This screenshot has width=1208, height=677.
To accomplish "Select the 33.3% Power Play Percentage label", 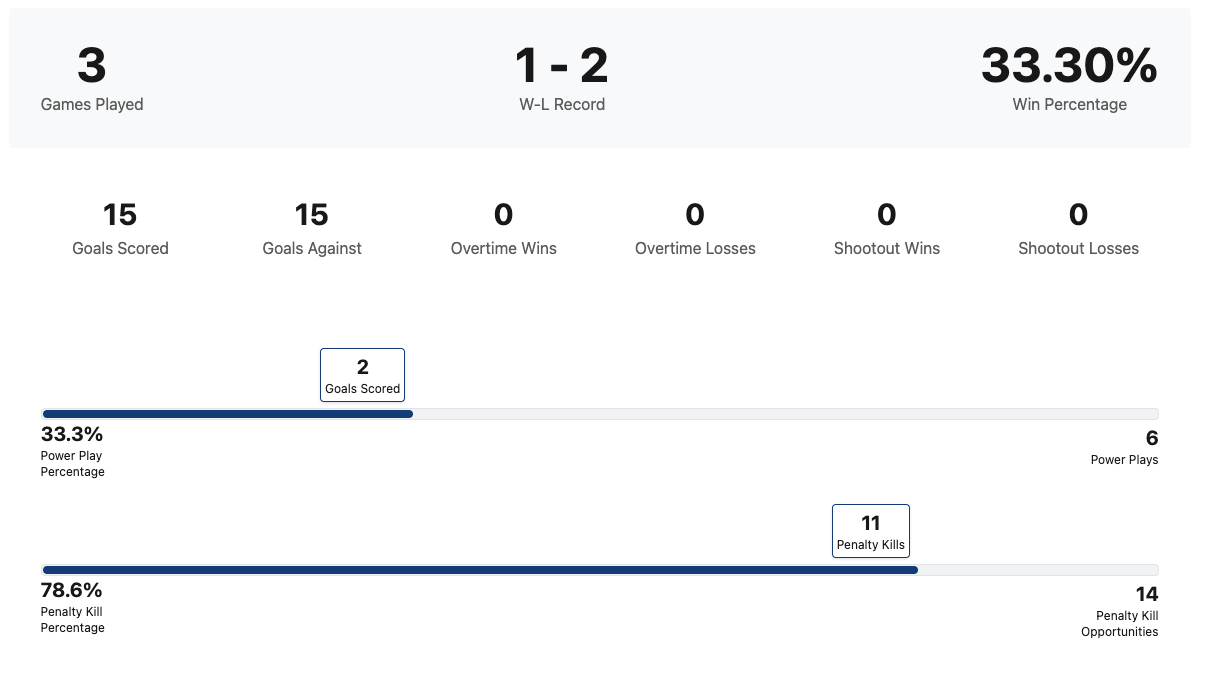I will (x=72, y=451).
